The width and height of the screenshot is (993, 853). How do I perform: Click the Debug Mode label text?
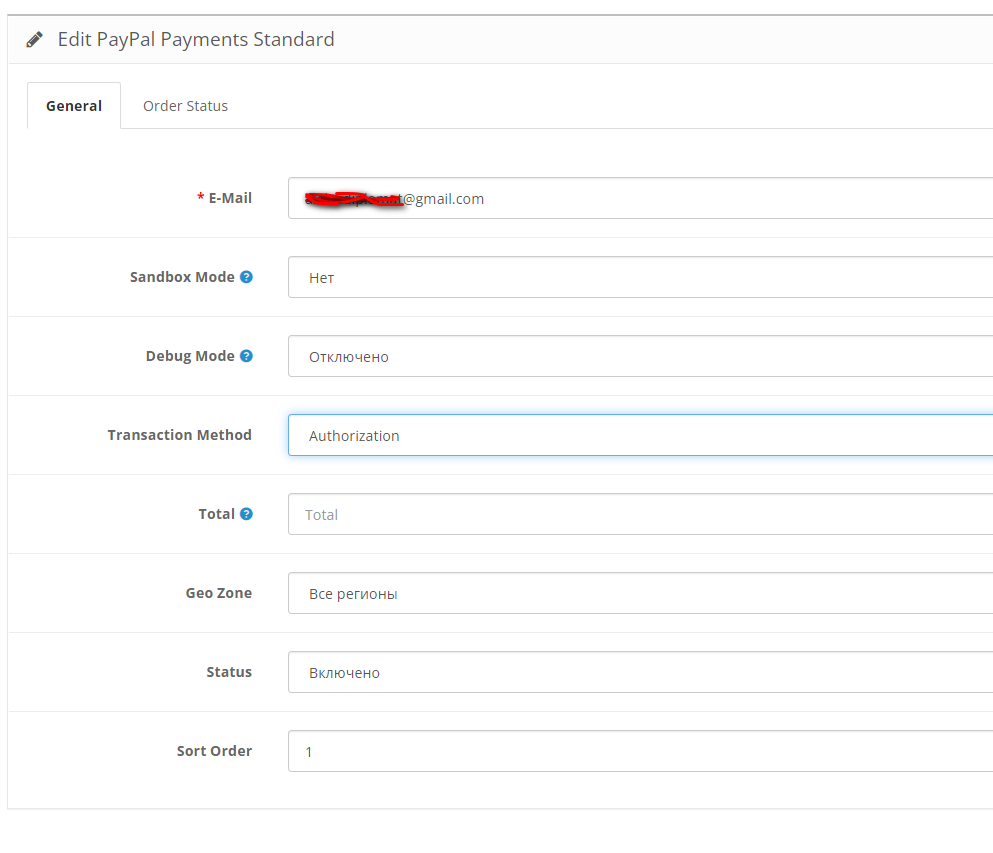(x=190, y=356)
